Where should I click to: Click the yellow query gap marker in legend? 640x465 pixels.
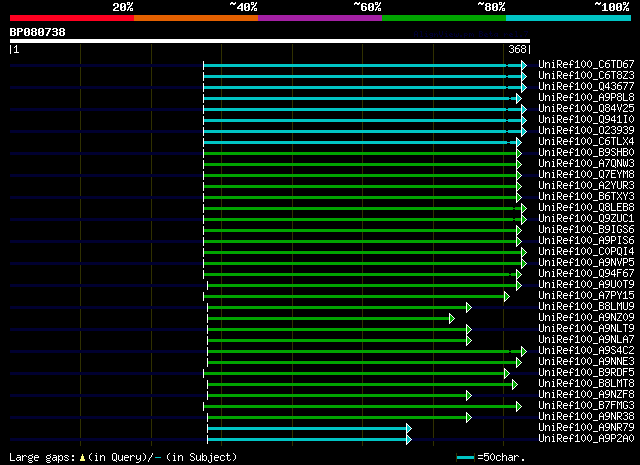[82, 458]
